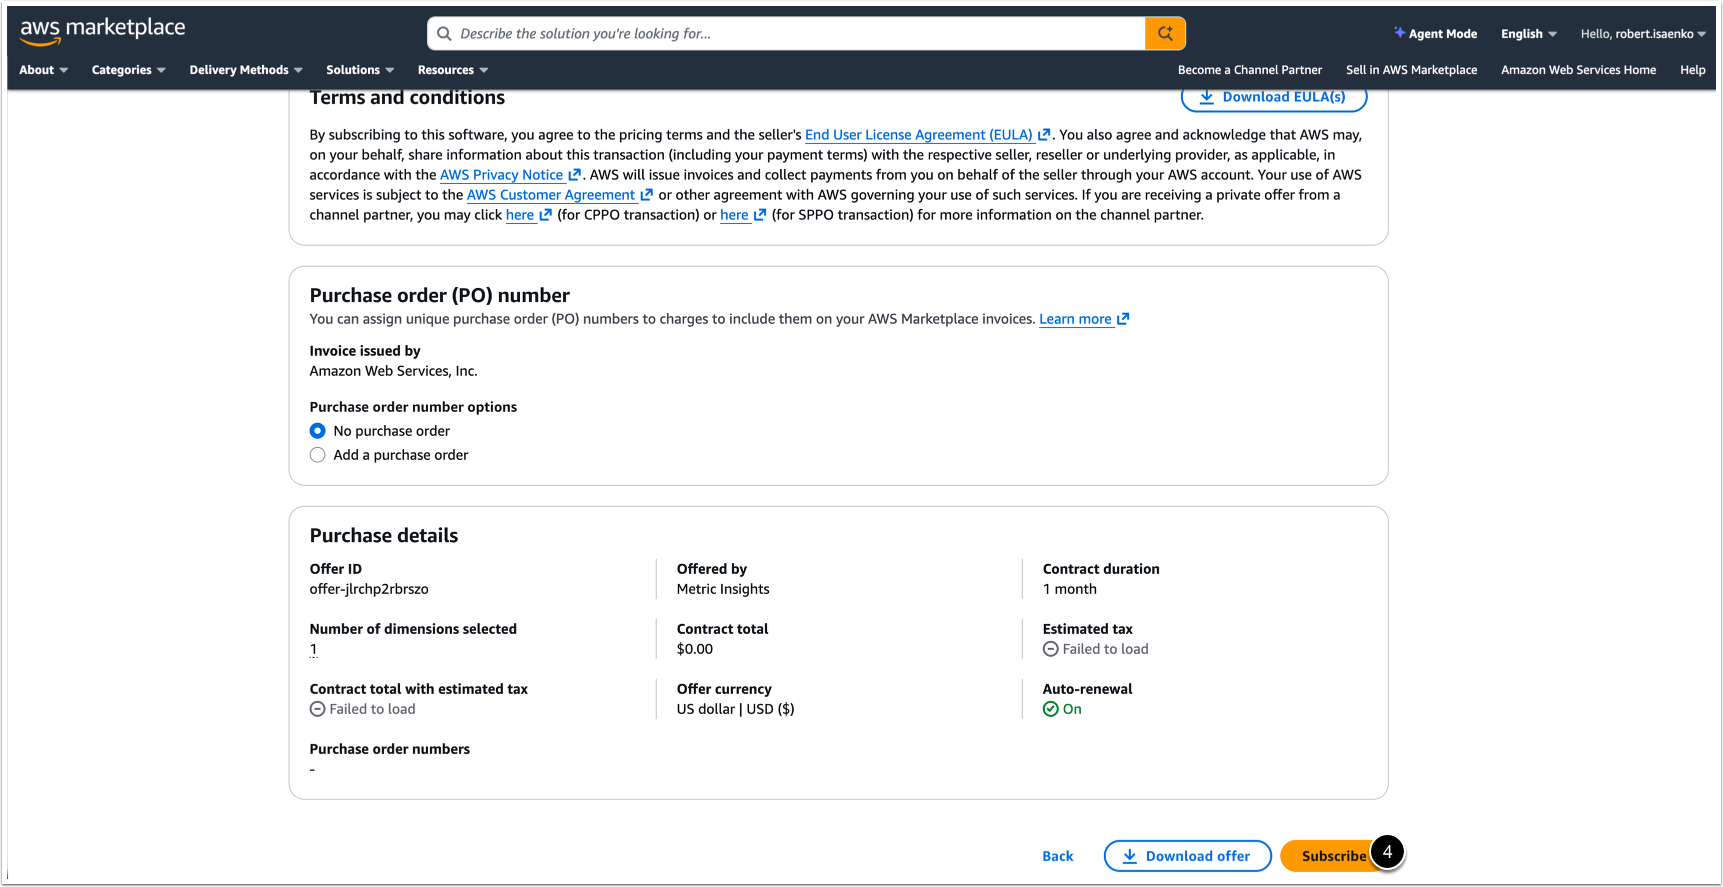
Task: Select the Add a purchase order option
Action: coord(318,455)
